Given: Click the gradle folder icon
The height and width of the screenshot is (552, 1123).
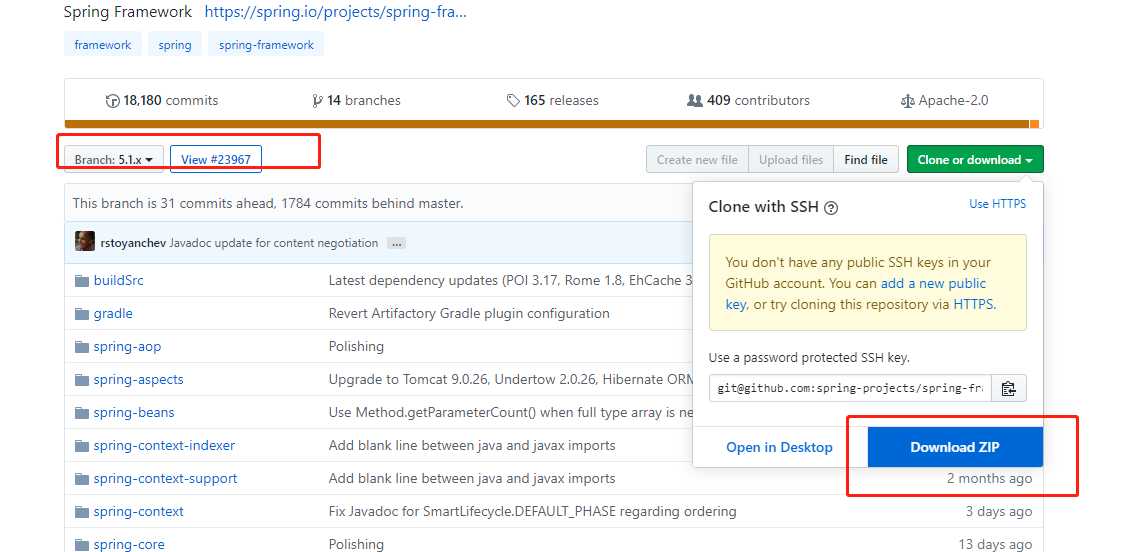Looking at the screenshot, I should pos(82,314).
